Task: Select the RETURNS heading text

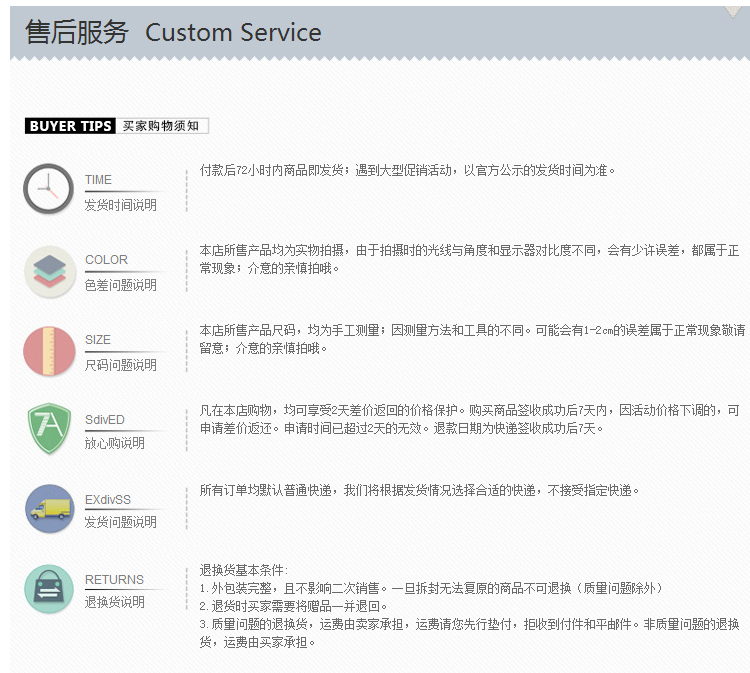Action: (x=114, y=580)
